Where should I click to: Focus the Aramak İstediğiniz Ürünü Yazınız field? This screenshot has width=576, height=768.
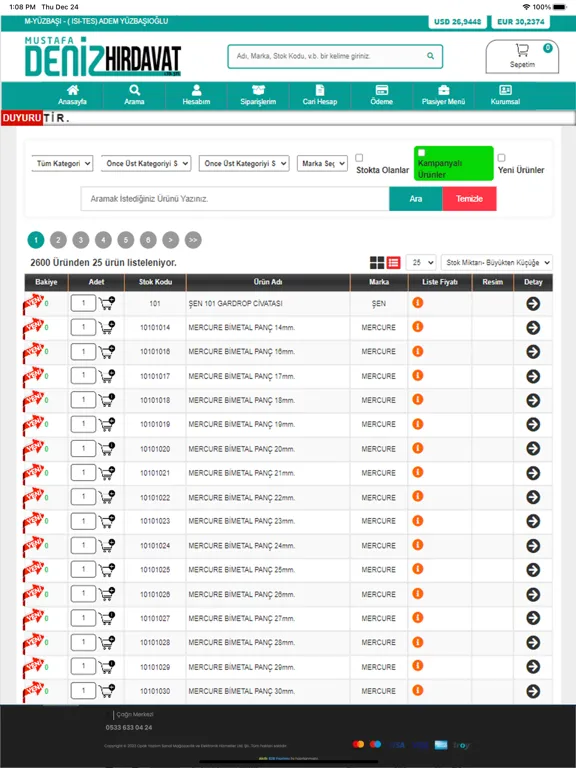[x=235, y=199]
